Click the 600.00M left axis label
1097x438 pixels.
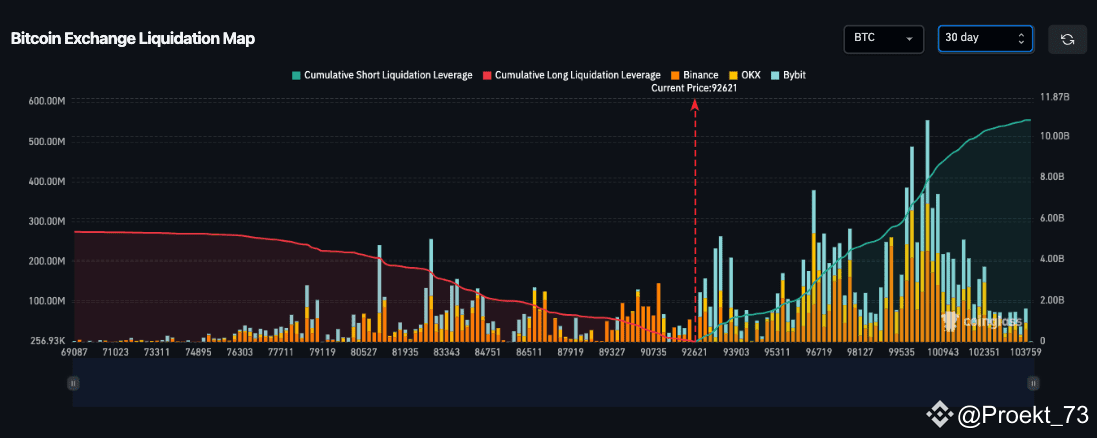click(x=47, y=101)
